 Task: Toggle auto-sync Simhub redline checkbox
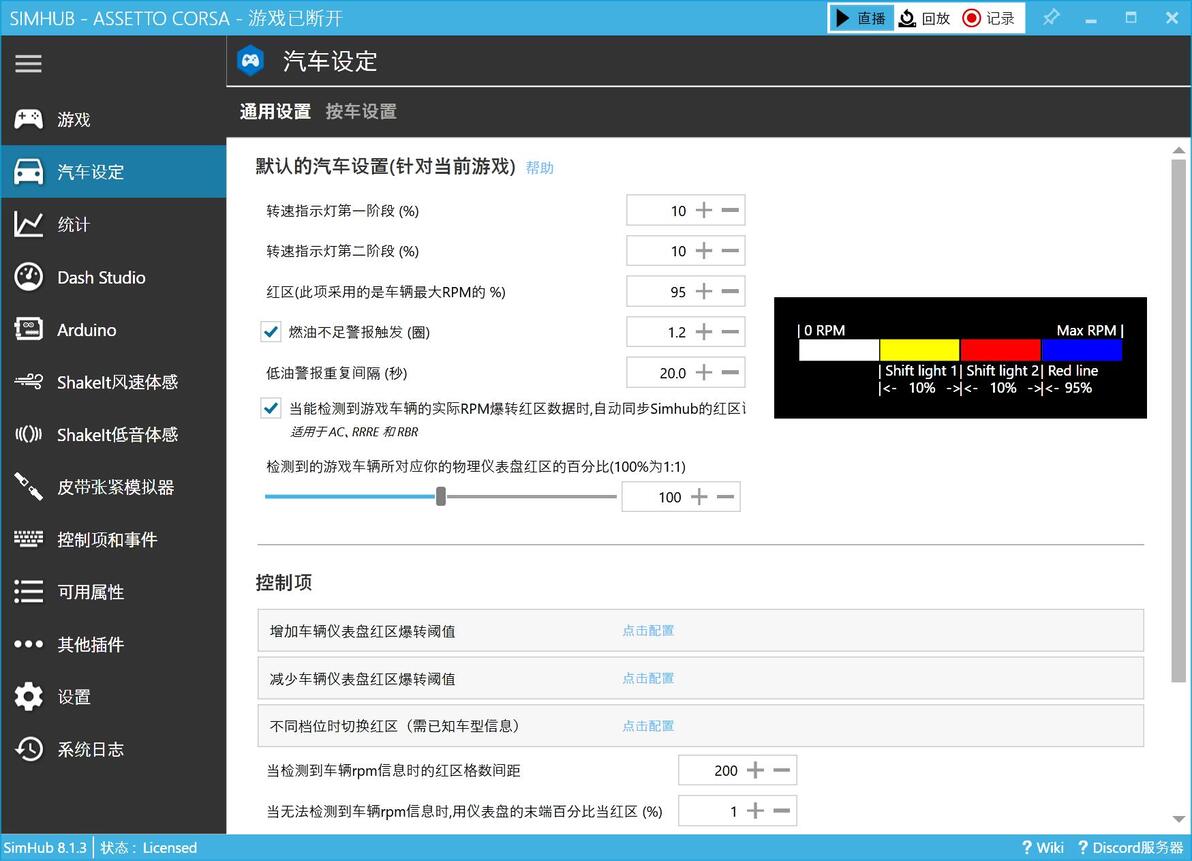(x=271, y=408)
